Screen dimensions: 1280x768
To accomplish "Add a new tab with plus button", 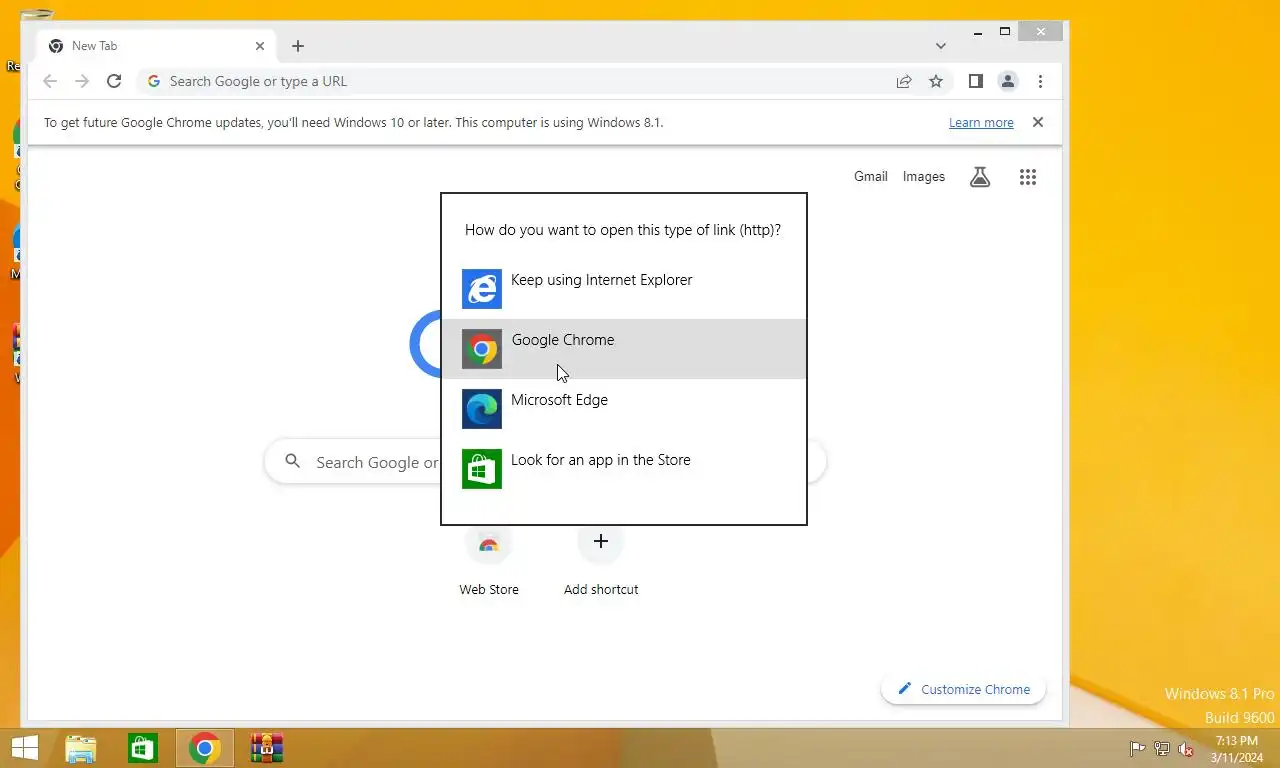I will click(x=298, y=46).
